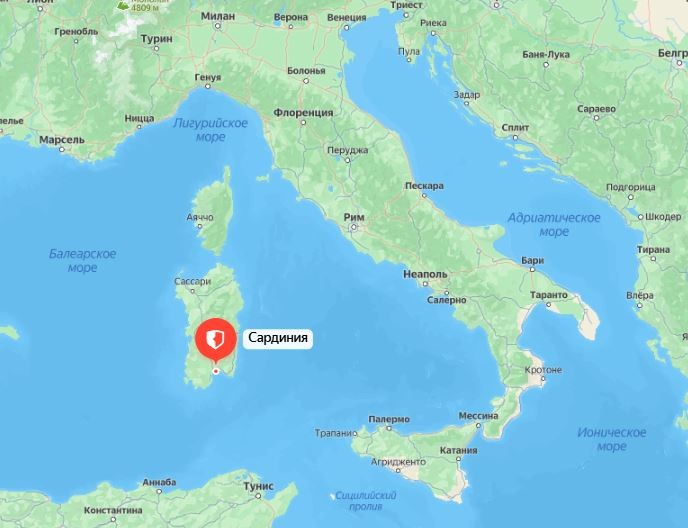Open the Сардиния place label
The image size is (688, 528).
(278, 338)
